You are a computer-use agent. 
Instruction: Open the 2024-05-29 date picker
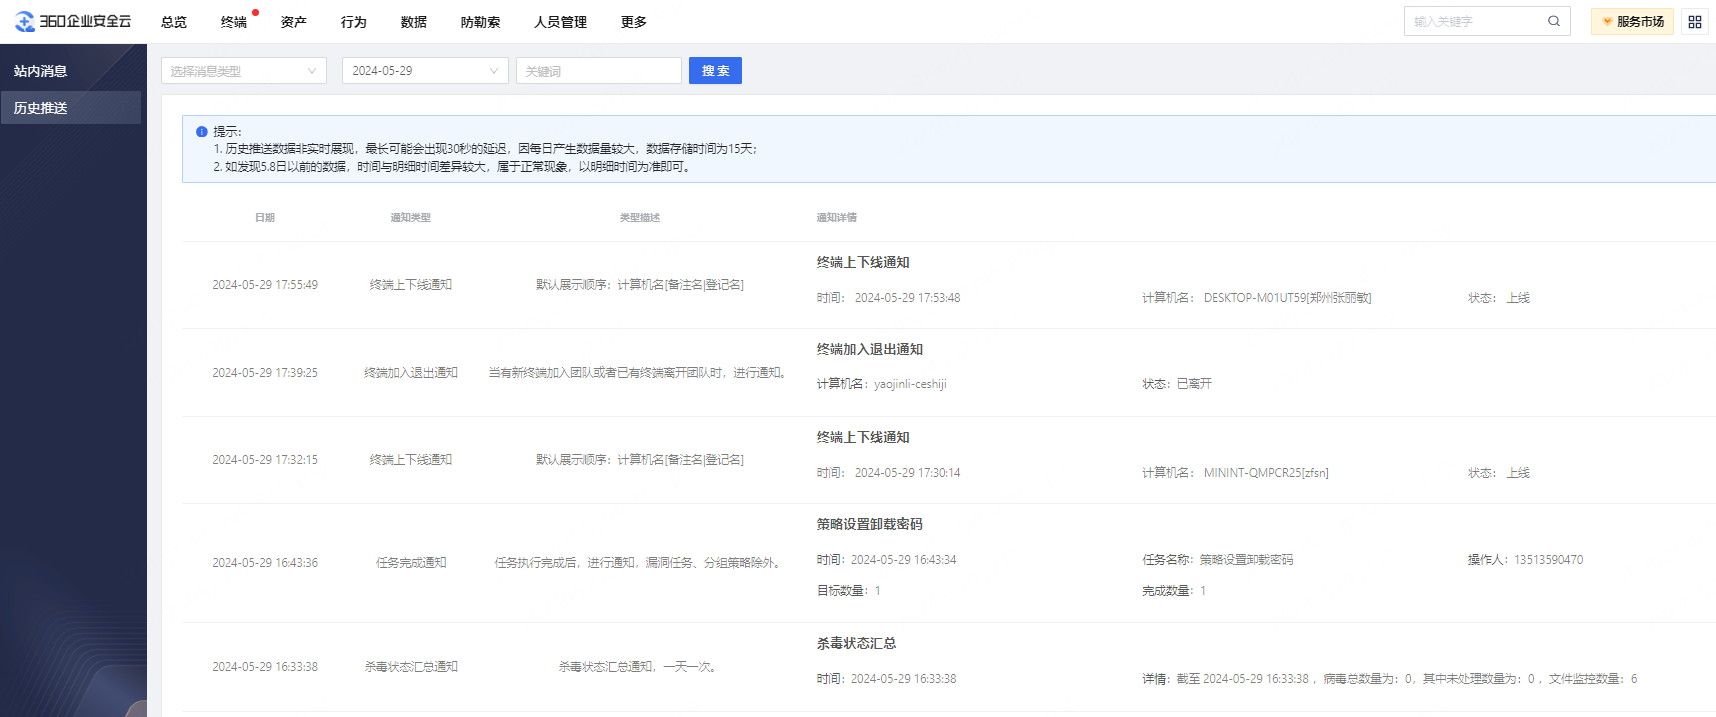click(x=425, y=71)
